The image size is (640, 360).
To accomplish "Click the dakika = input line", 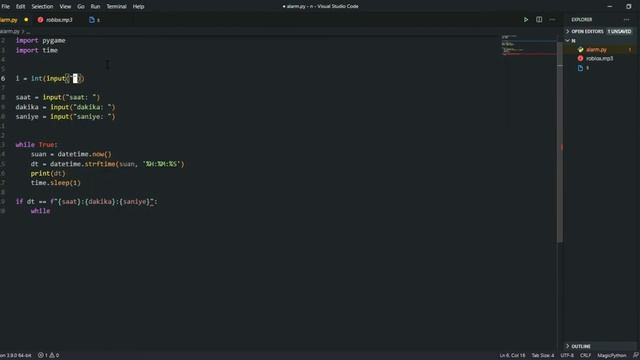I will [x=65, y=107].
